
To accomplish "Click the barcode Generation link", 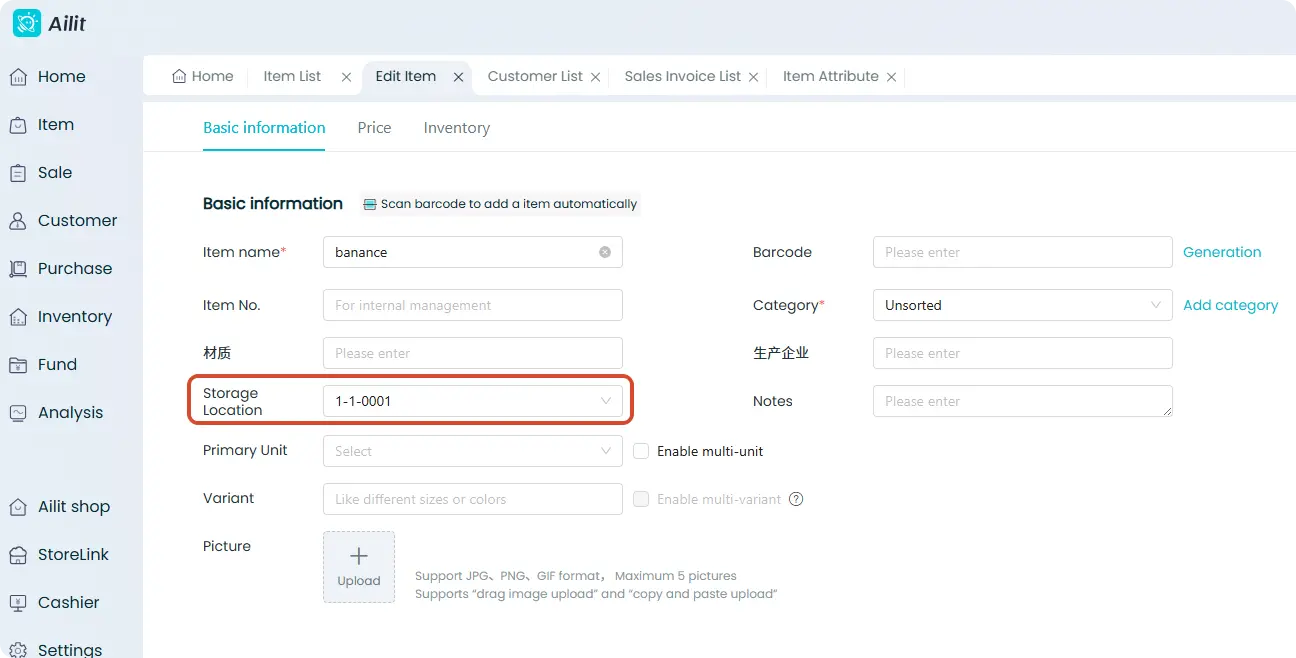I will point(1222,252).
